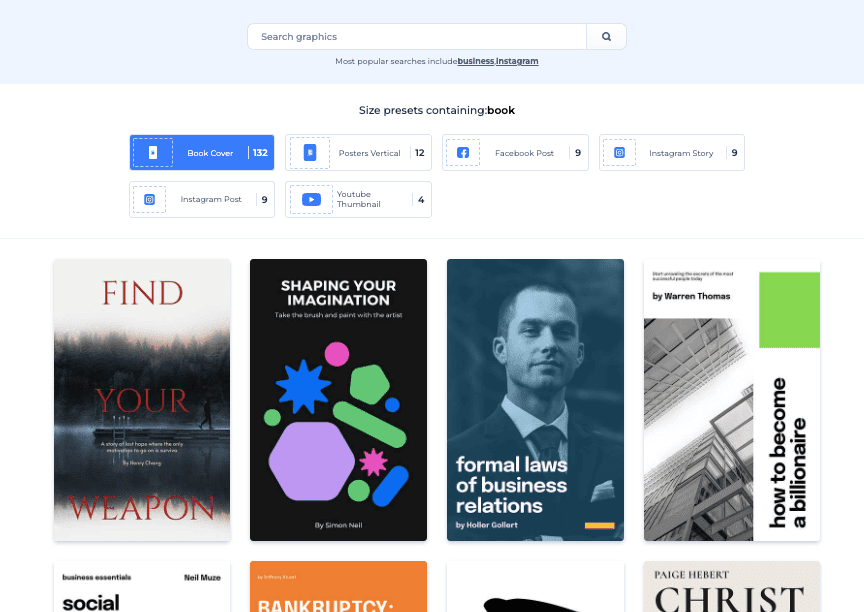Open the formal laws of business relations template
This screenshot has width=864, height=612.
tap(535, 398)
